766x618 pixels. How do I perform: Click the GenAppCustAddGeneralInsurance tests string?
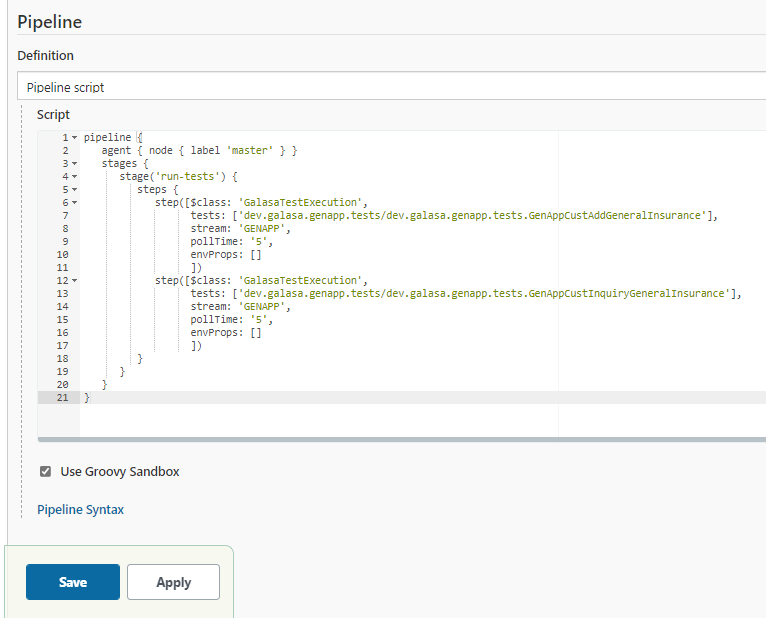(x=472, y=215)
